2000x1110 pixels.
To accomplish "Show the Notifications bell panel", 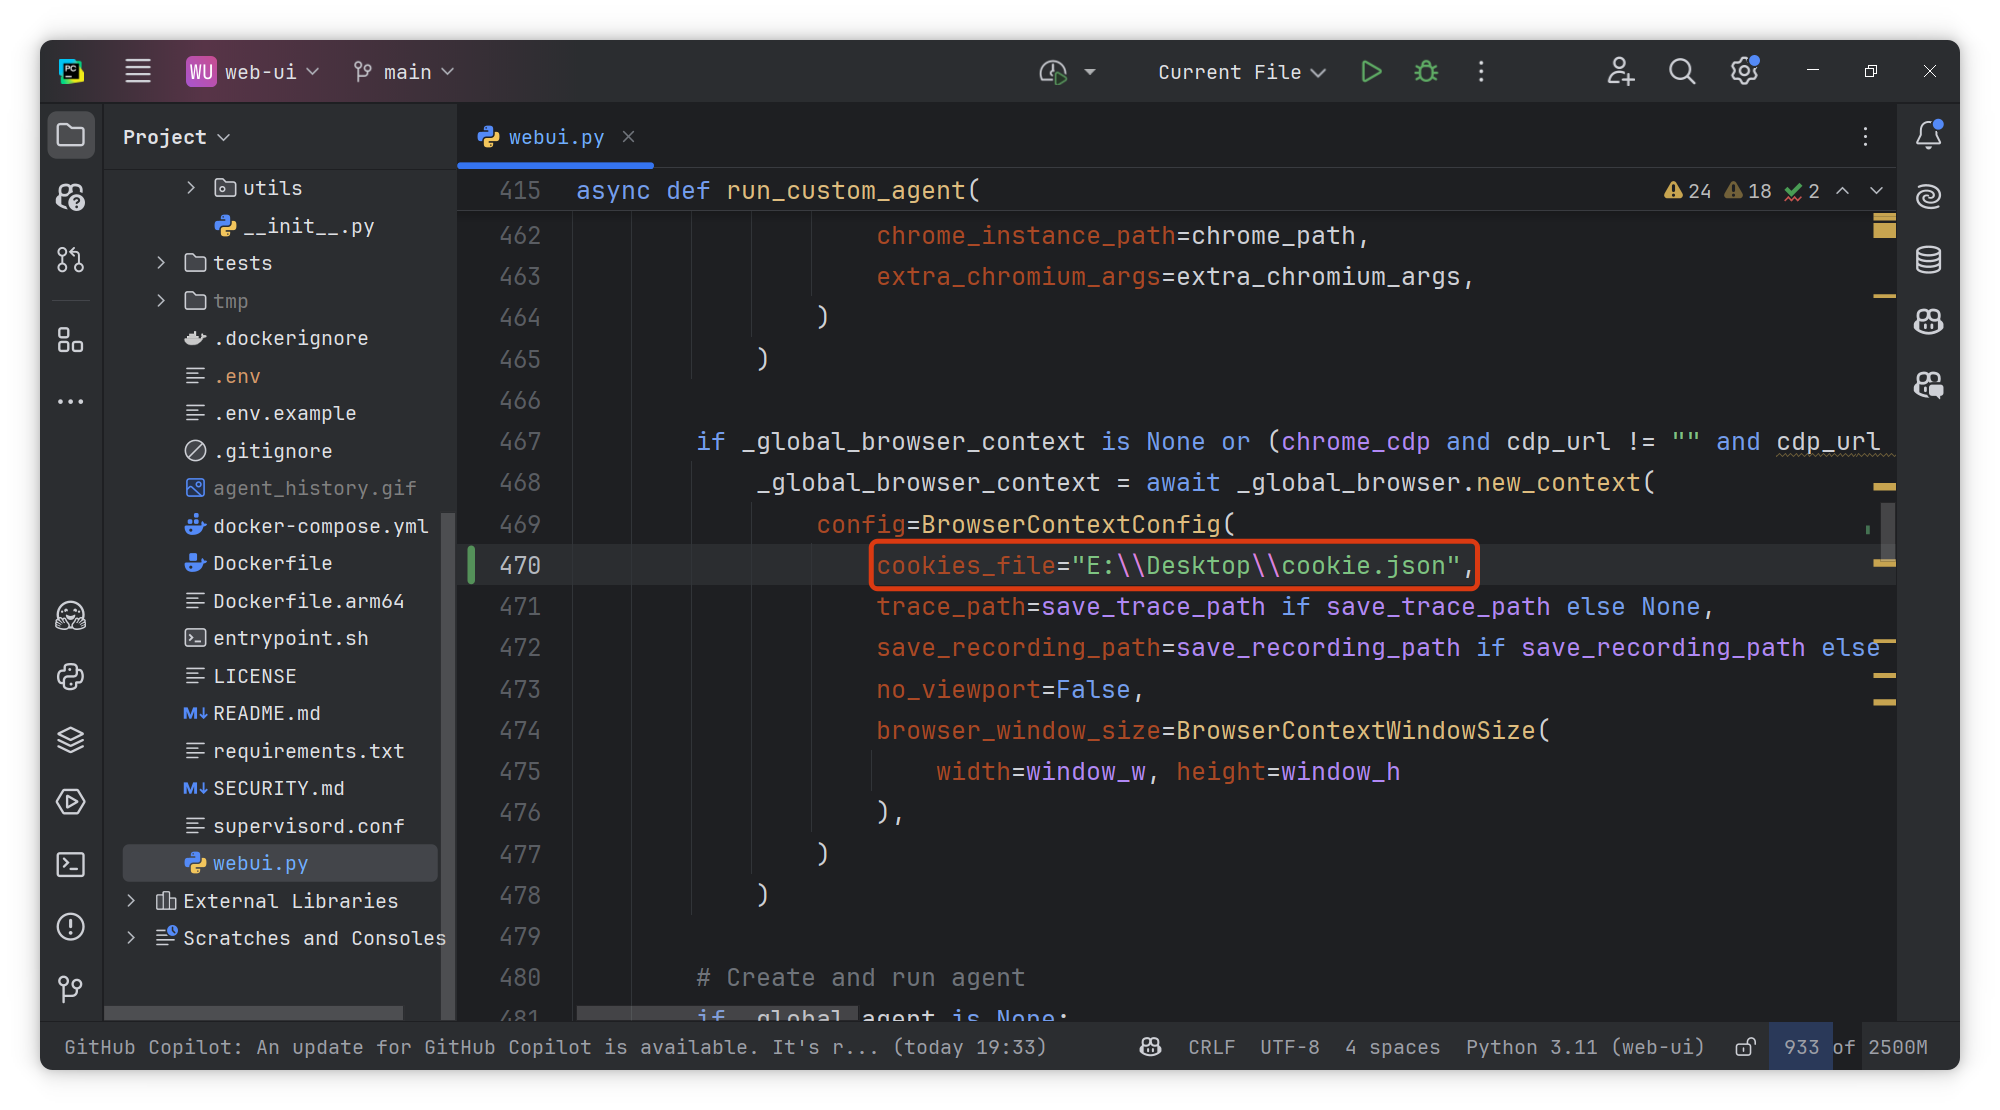I will 1928,135.
